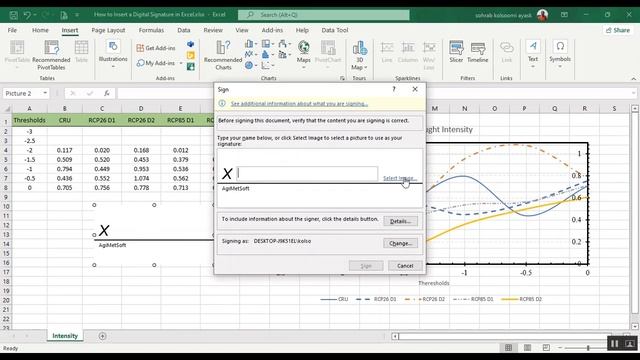Switch to Normal view in status bar
This screenshot has width=640, height=360.
508,348
